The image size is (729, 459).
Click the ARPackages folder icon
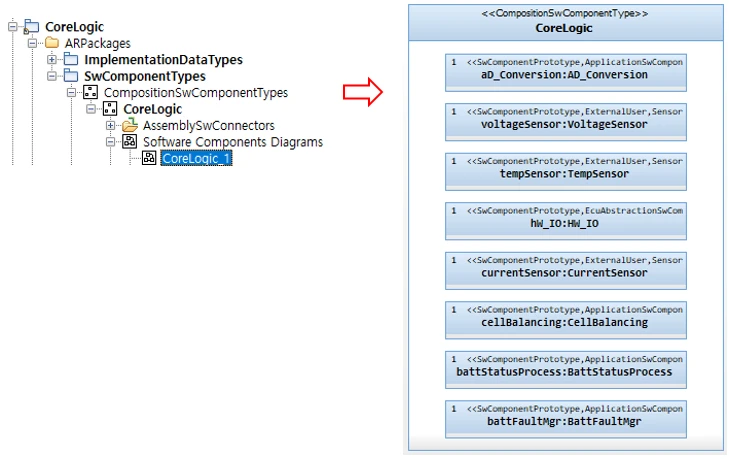pyautogui.click(x=52, y=44)
